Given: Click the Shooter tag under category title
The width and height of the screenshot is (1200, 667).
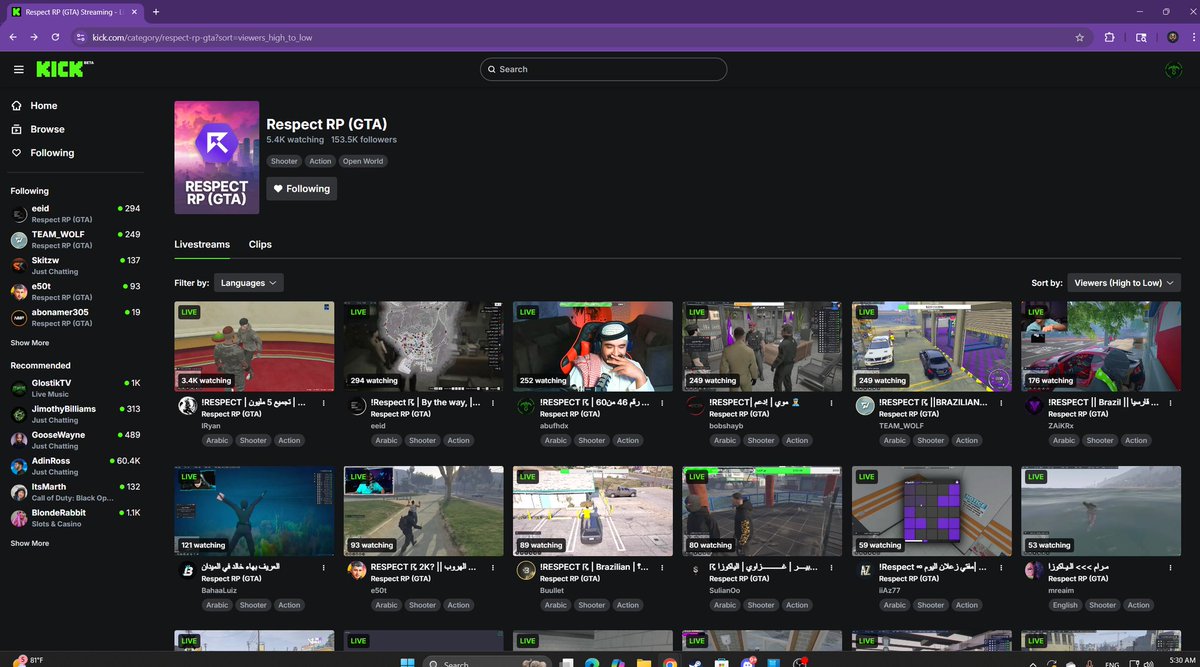Looking at the screenshot, I should (284, 161).
